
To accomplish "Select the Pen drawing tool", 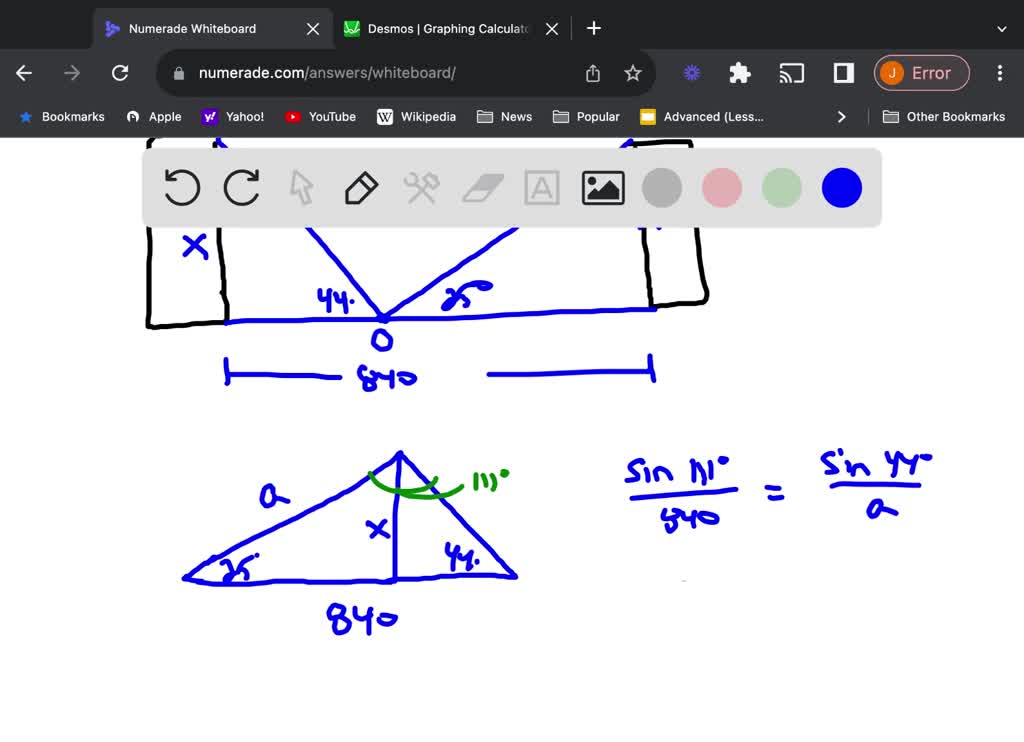I will click(x=361, y=187).
